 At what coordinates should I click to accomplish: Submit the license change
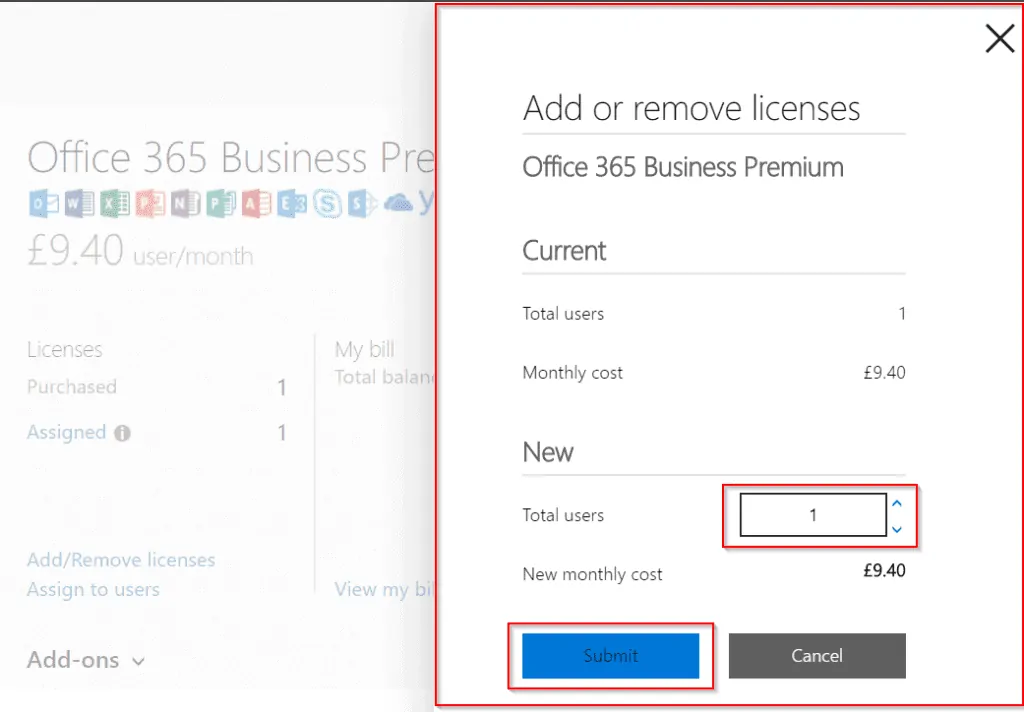pyautogui.click(x=611, y=655)
